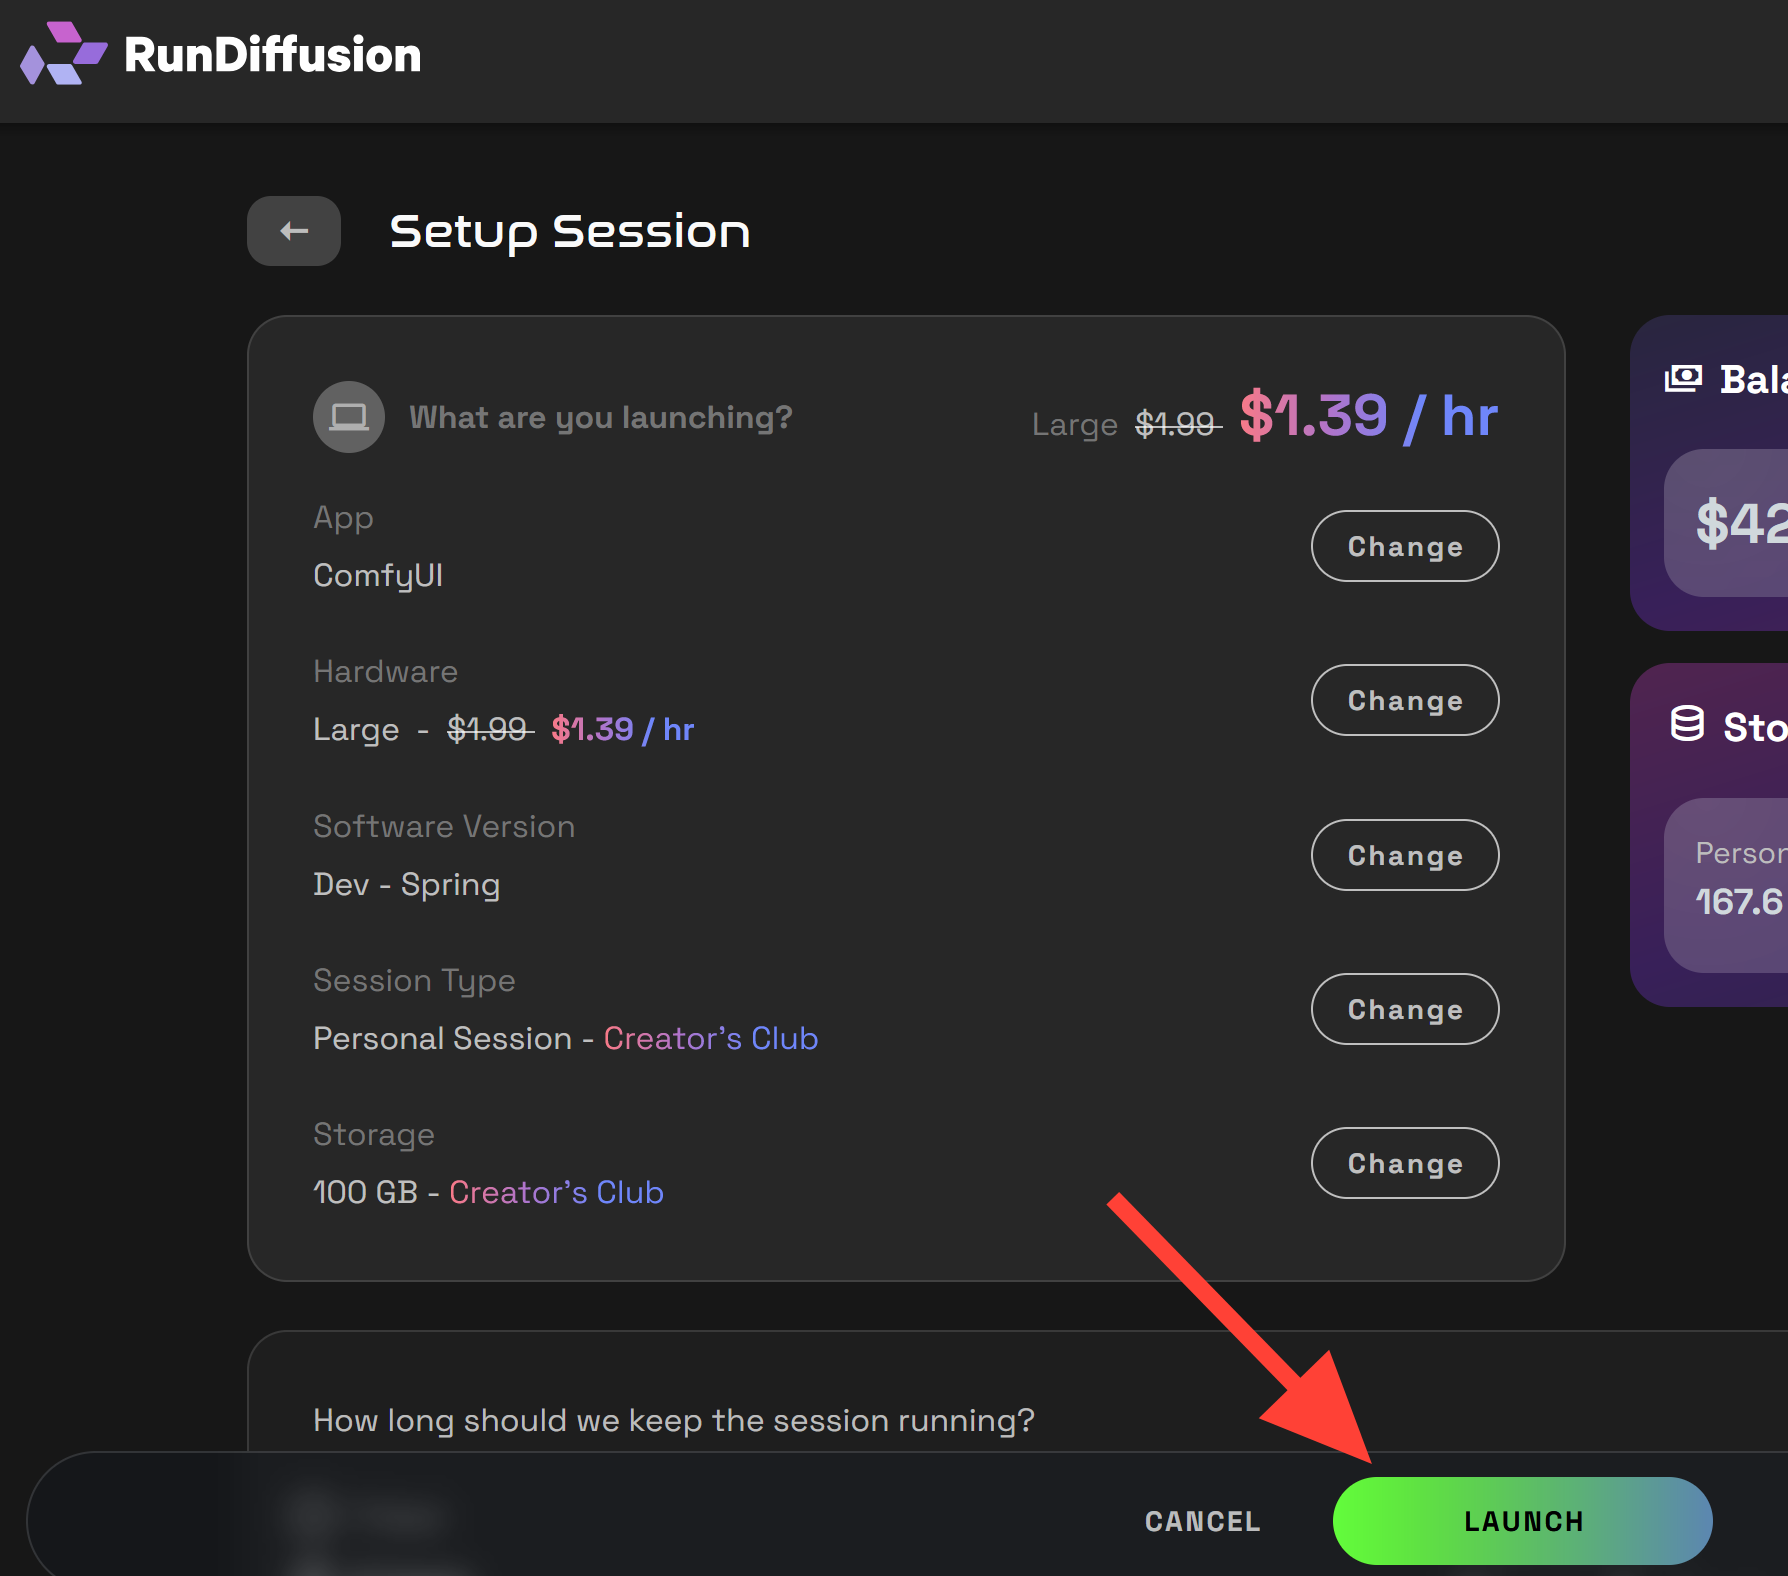Click the Setup Session heading
The height and width of the screenshot is (1576, 1788).
coord(570,231)
